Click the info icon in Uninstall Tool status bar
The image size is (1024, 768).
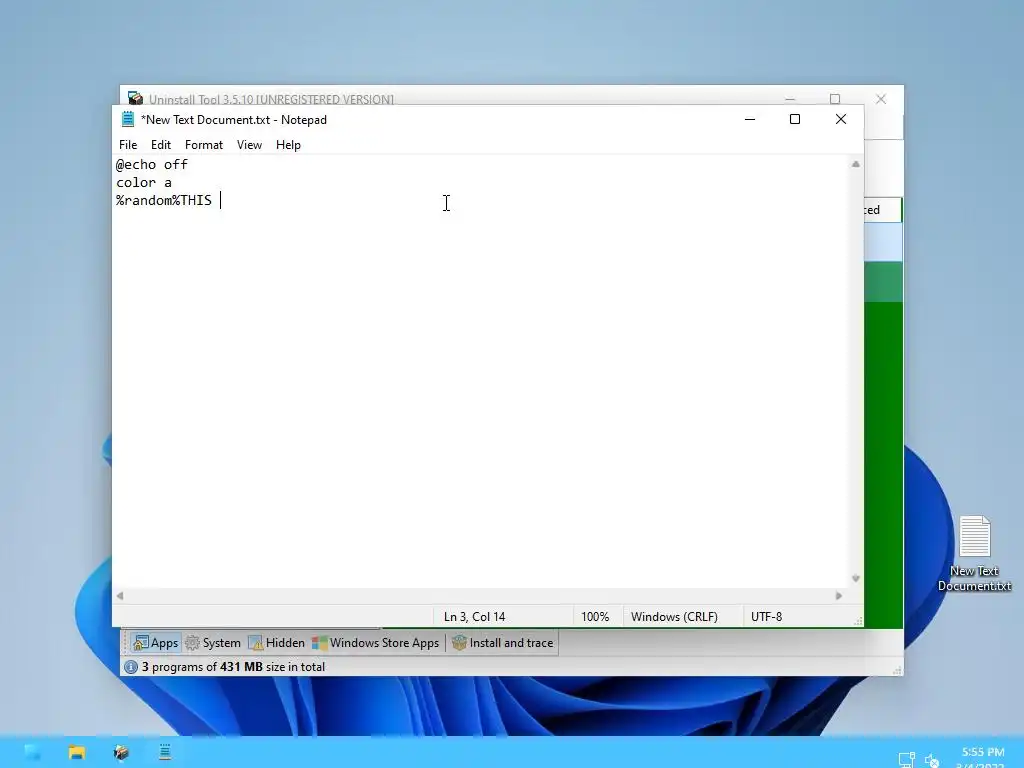click(x=131, y=667)
